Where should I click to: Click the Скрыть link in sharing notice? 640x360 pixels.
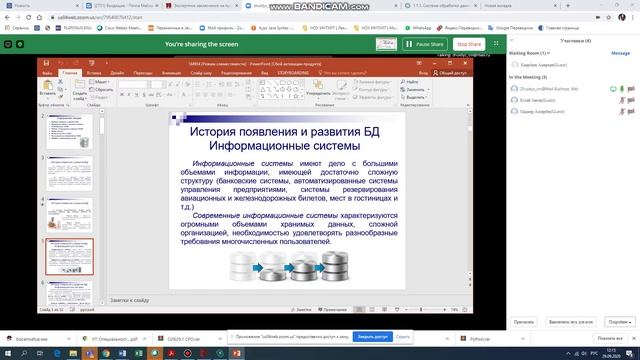point(402,337)
